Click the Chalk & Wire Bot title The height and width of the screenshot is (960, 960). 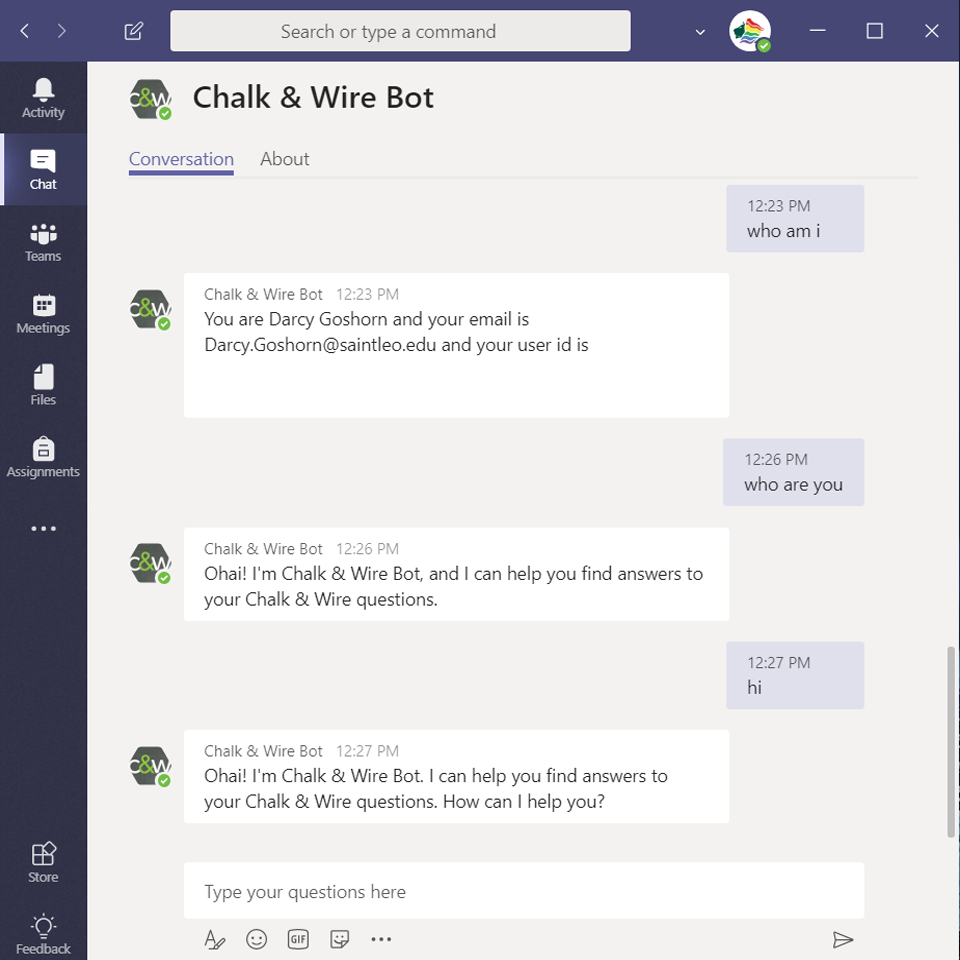tap(313, 98)
